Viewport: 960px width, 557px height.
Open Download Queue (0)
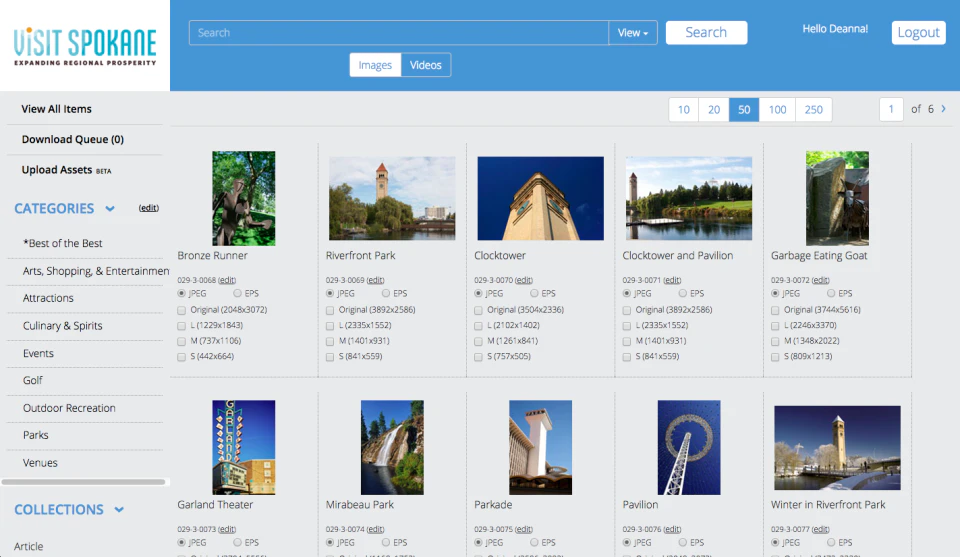click(x=73, y=140)
